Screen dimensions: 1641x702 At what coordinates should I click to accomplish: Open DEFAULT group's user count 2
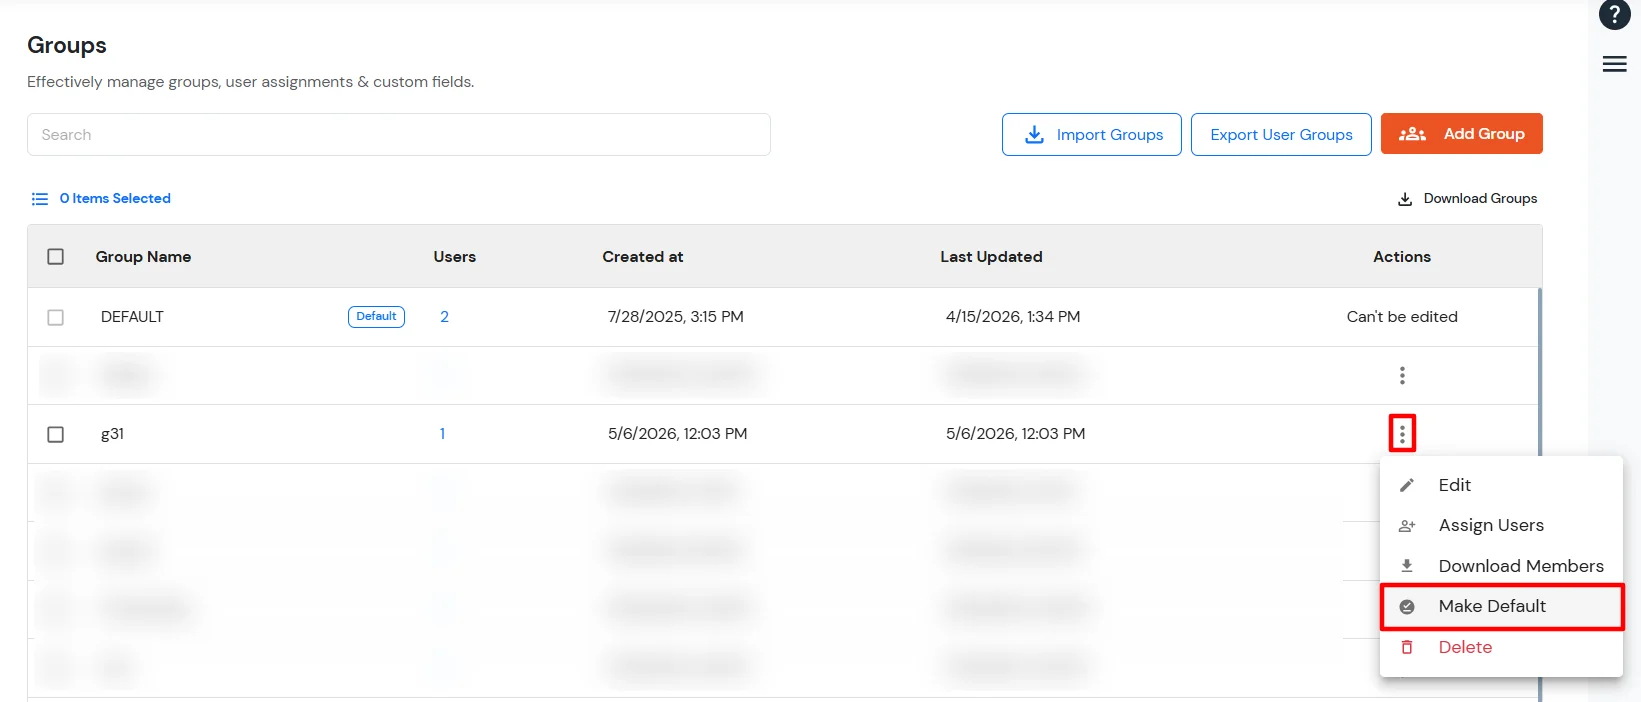coord(444,317)
